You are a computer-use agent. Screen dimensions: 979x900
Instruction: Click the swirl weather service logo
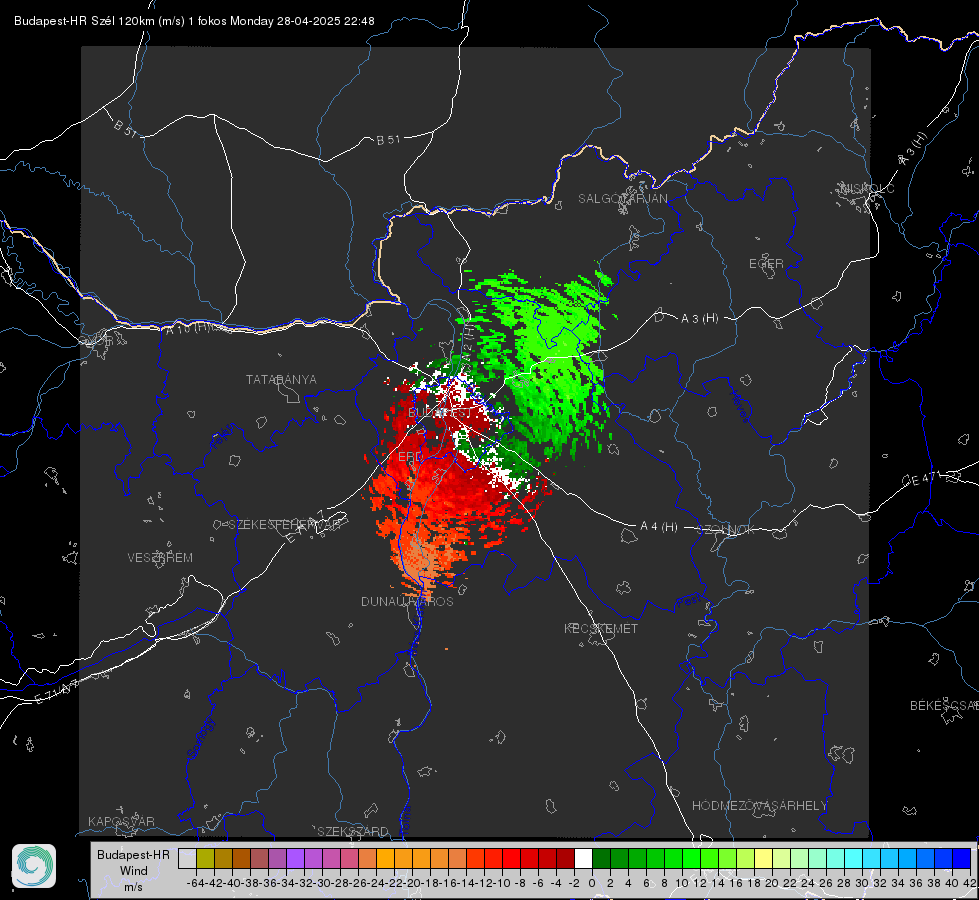[34, 866]
